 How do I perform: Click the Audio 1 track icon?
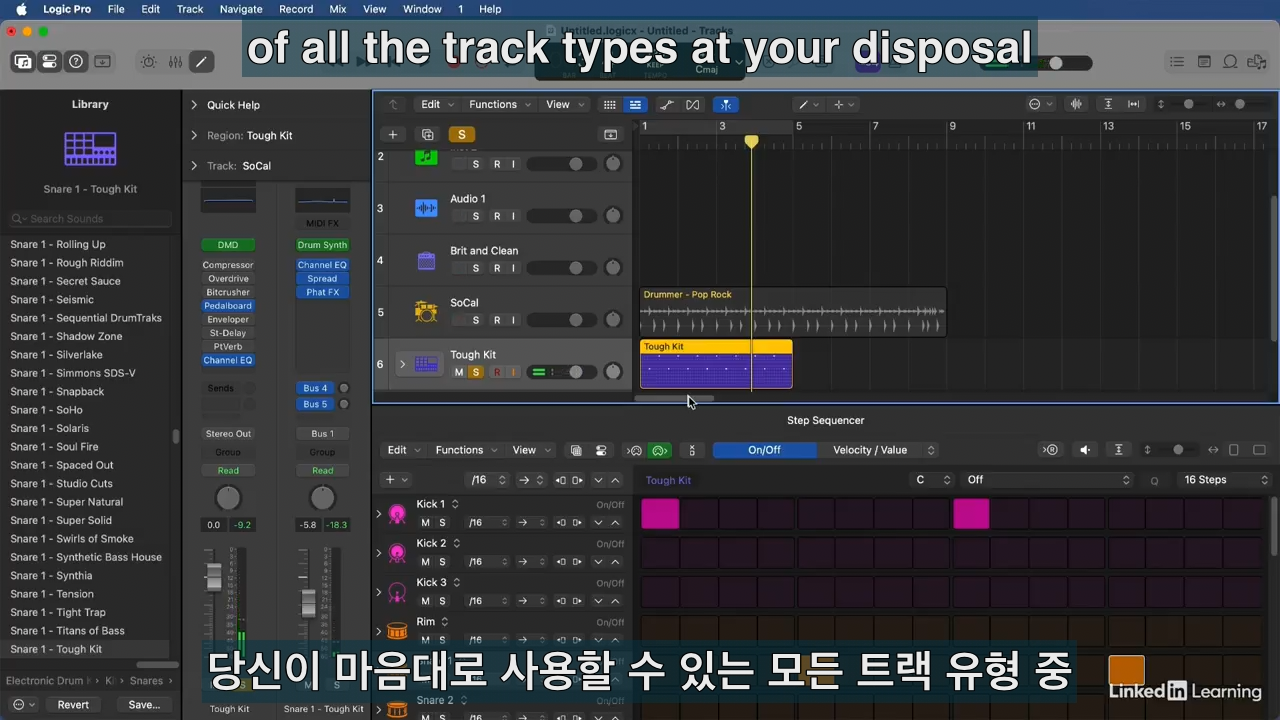coord(426,208)
